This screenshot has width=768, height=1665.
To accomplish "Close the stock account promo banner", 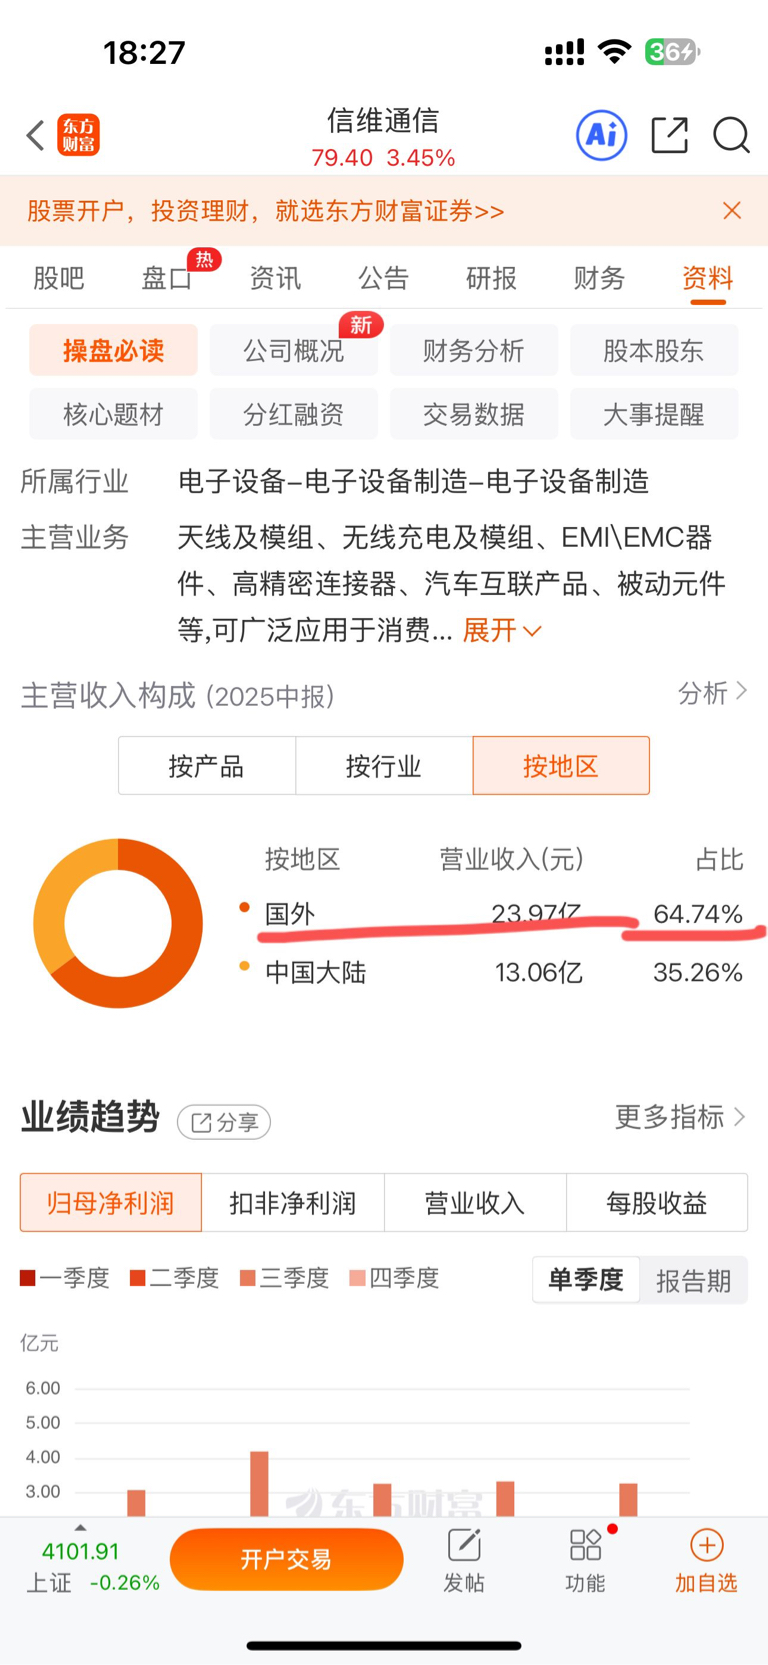I will click(x=732, y=211).
